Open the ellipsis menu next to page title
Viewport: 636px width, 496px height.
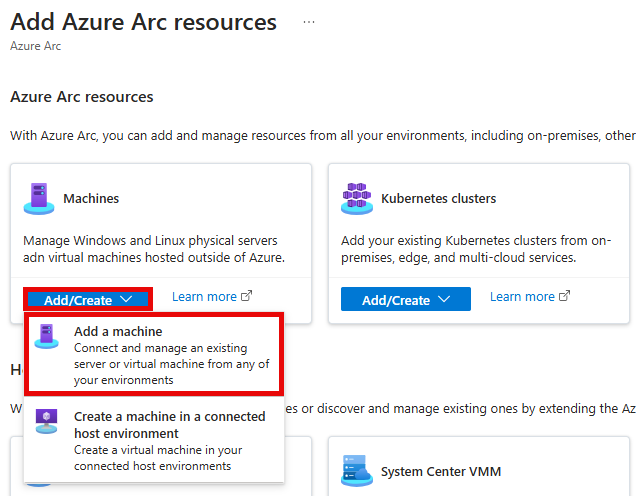[309, 22]
